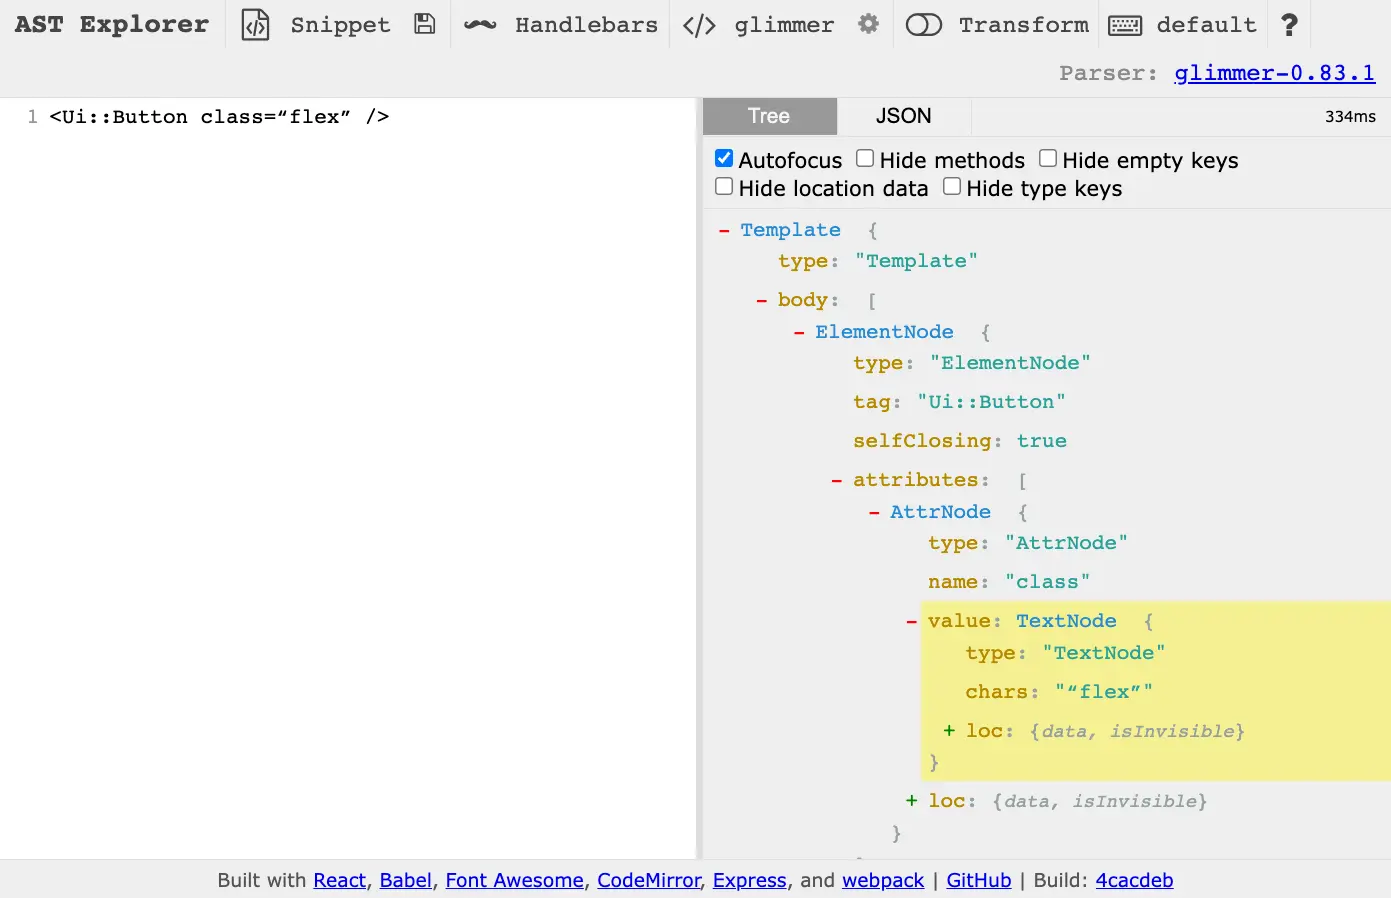Open glimmer parser settings gear
The height and width of the screenshot is (898, 1391).
pyautogui.click(x=868, y=24)
